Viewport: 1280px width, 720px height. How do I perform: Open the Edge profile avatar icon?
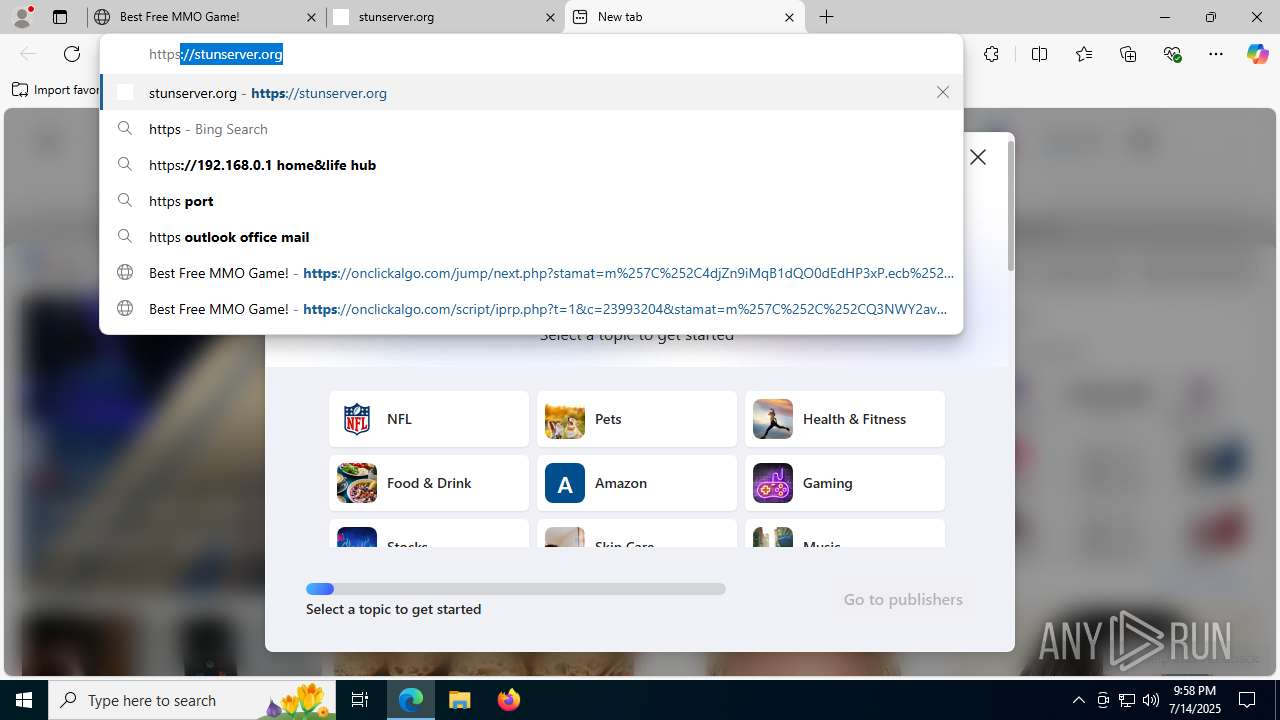(x=22, y=17)
